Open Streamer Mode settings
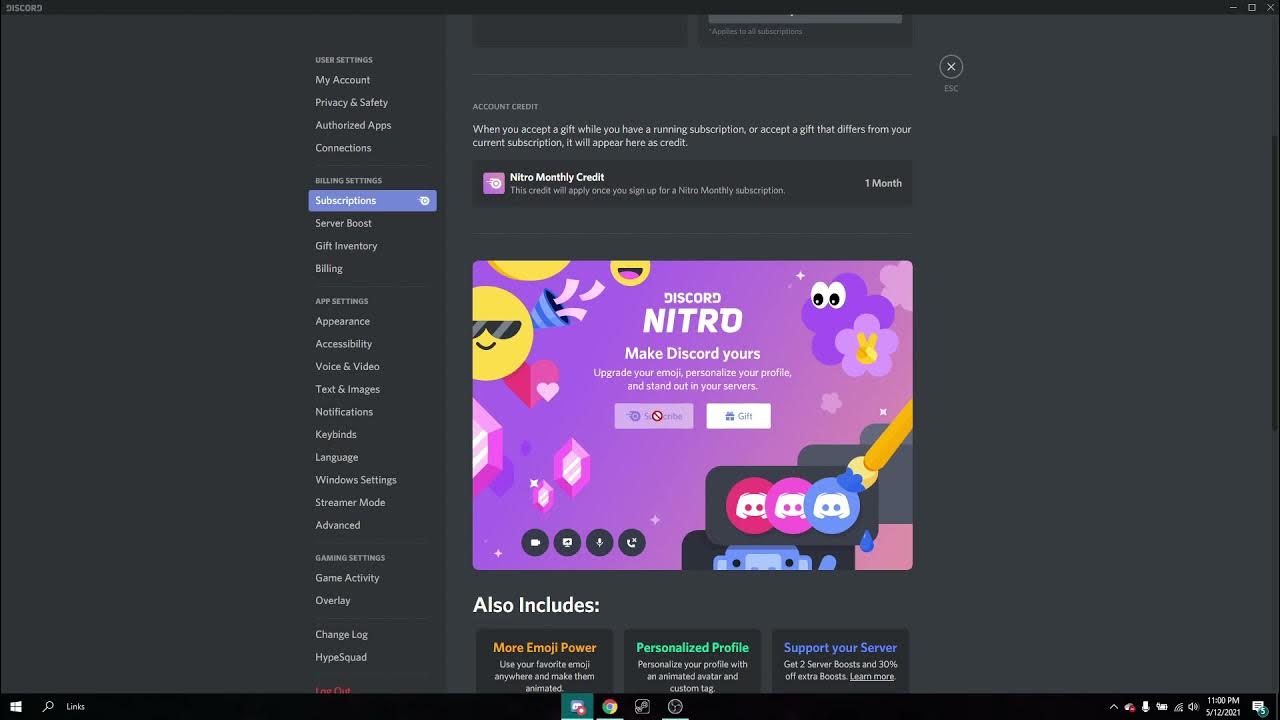The width and height of the screenshot is (1280, 720). point(350,502)
